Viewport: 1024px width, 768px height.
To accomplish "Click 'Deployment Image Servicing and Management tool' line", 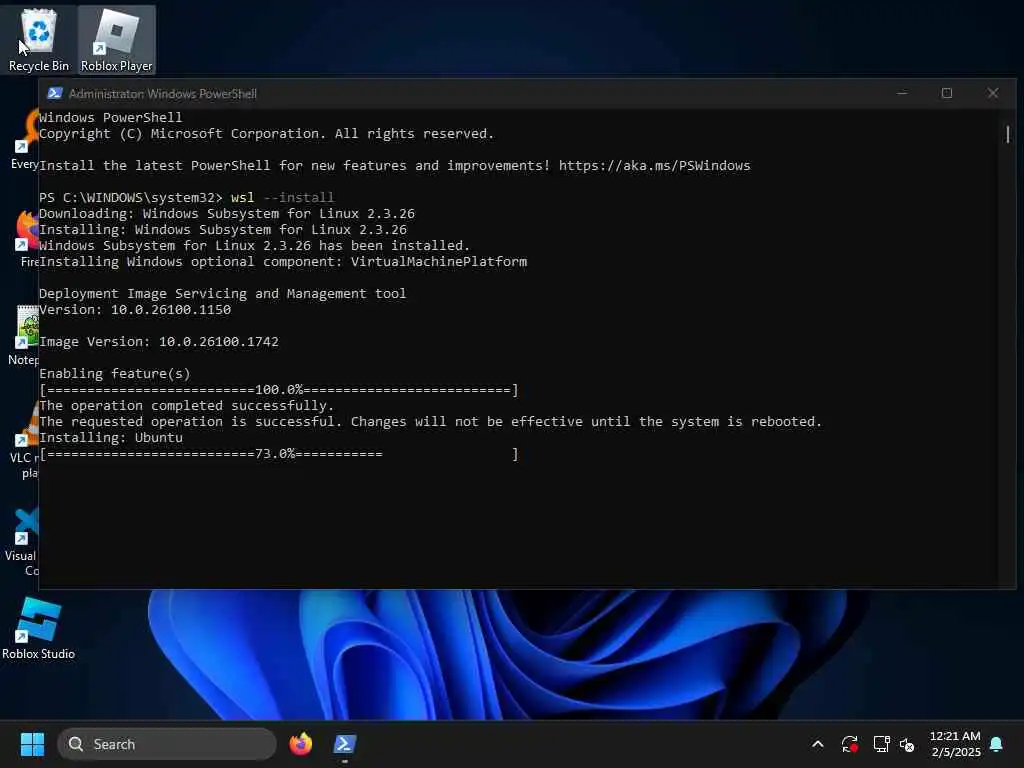I will tap(223, 294).
